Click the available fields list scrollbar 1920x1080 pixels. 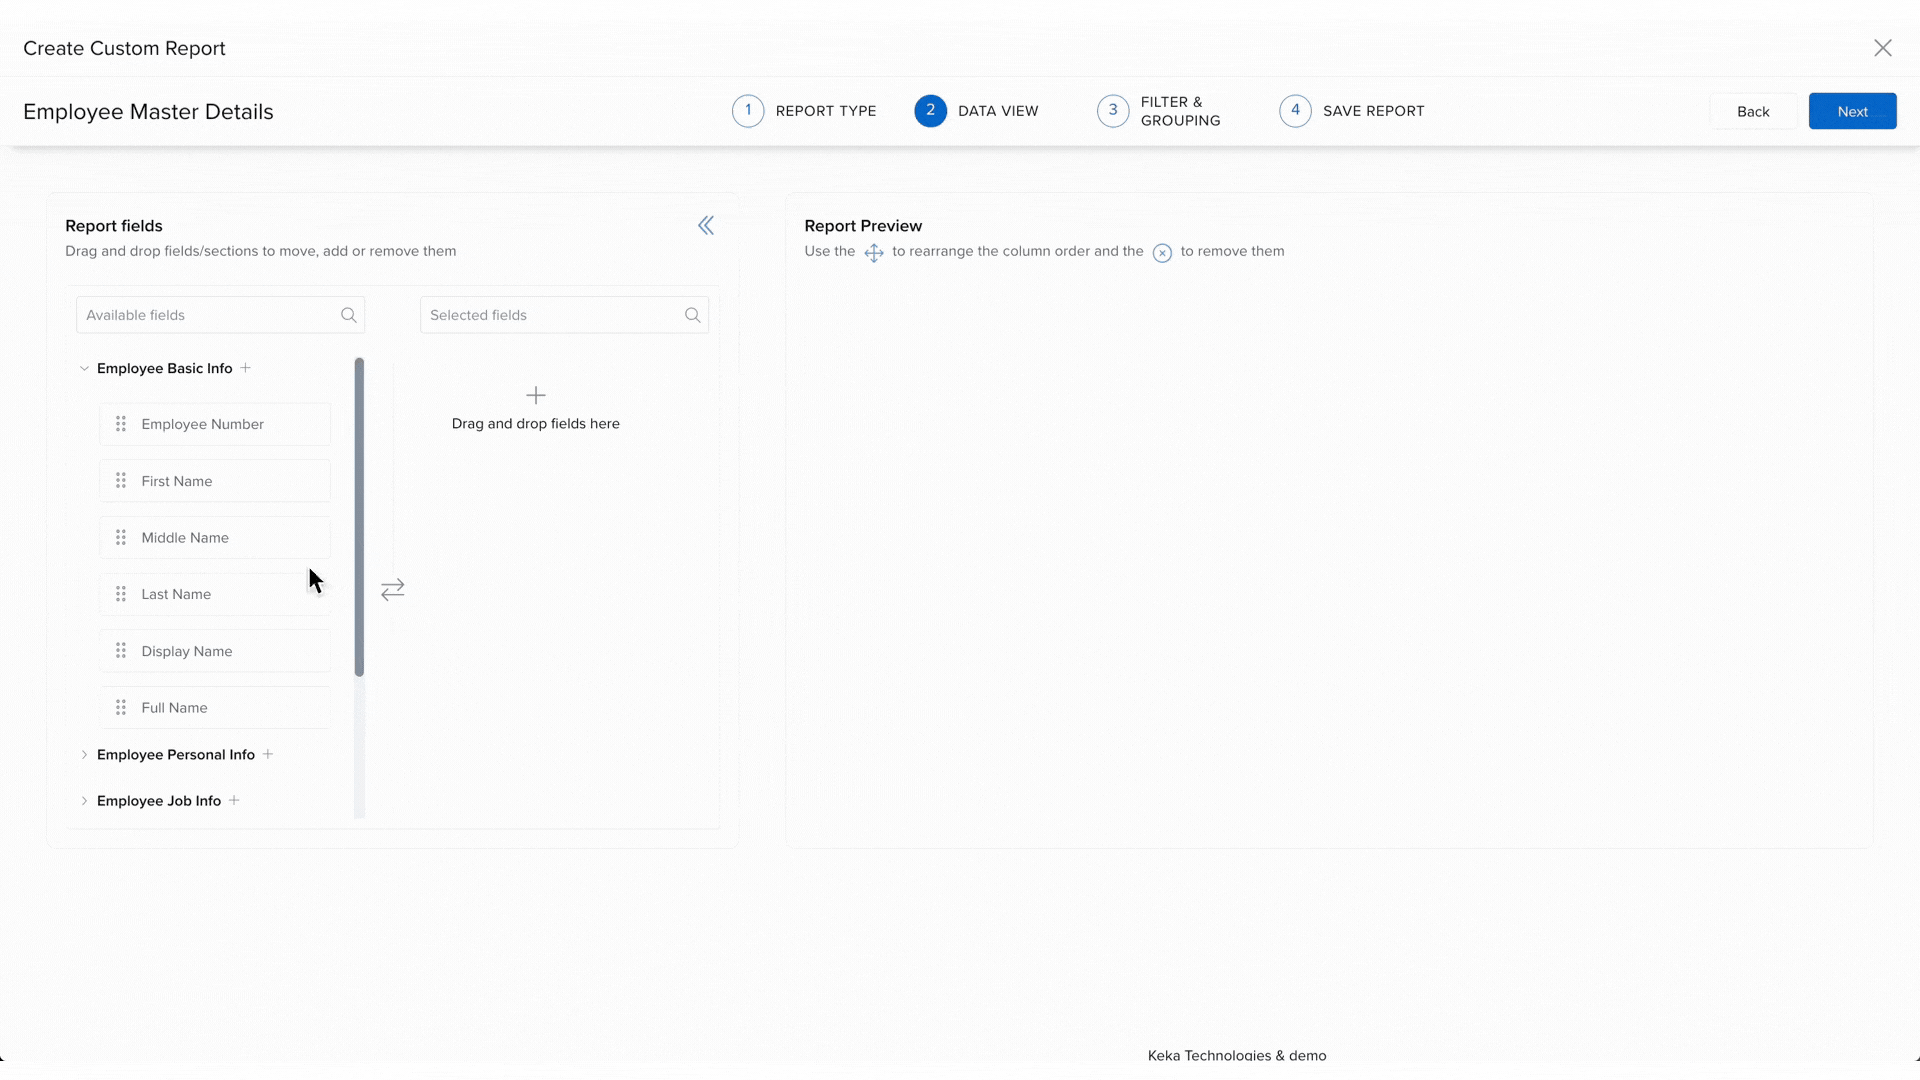[359, 516]
